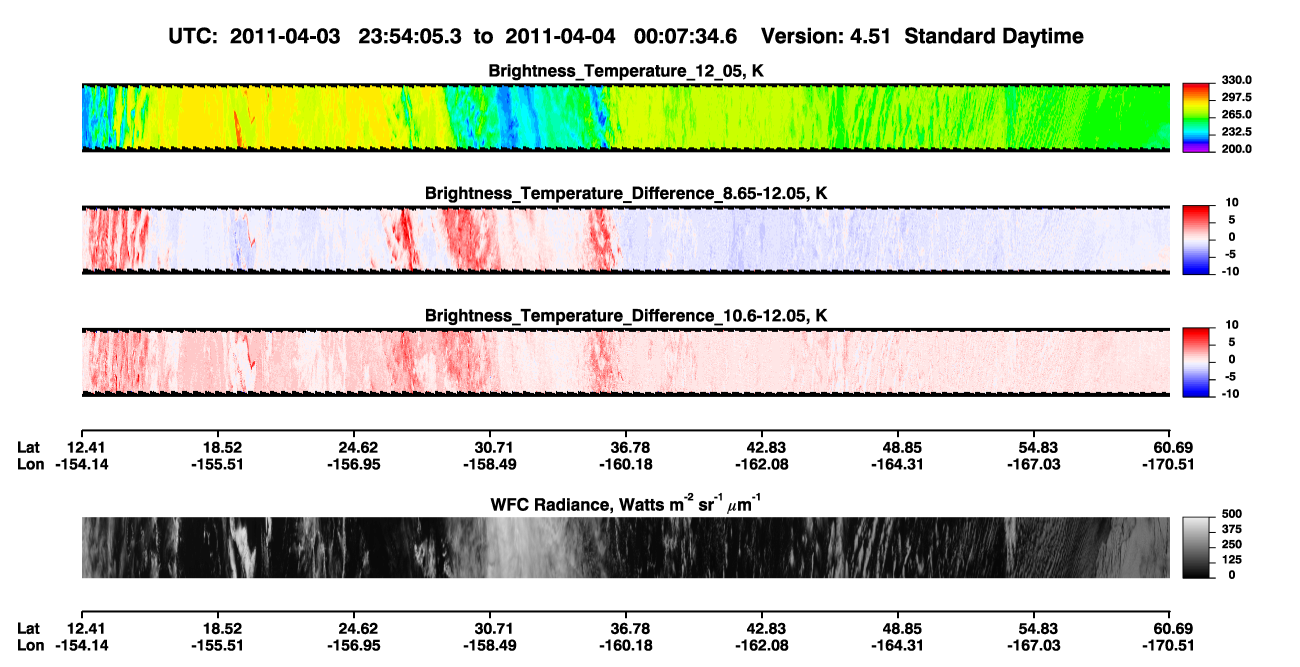Select the Brightness_Temperature_12_05 image strip
1300x667 pixels.
click(625, 118)
